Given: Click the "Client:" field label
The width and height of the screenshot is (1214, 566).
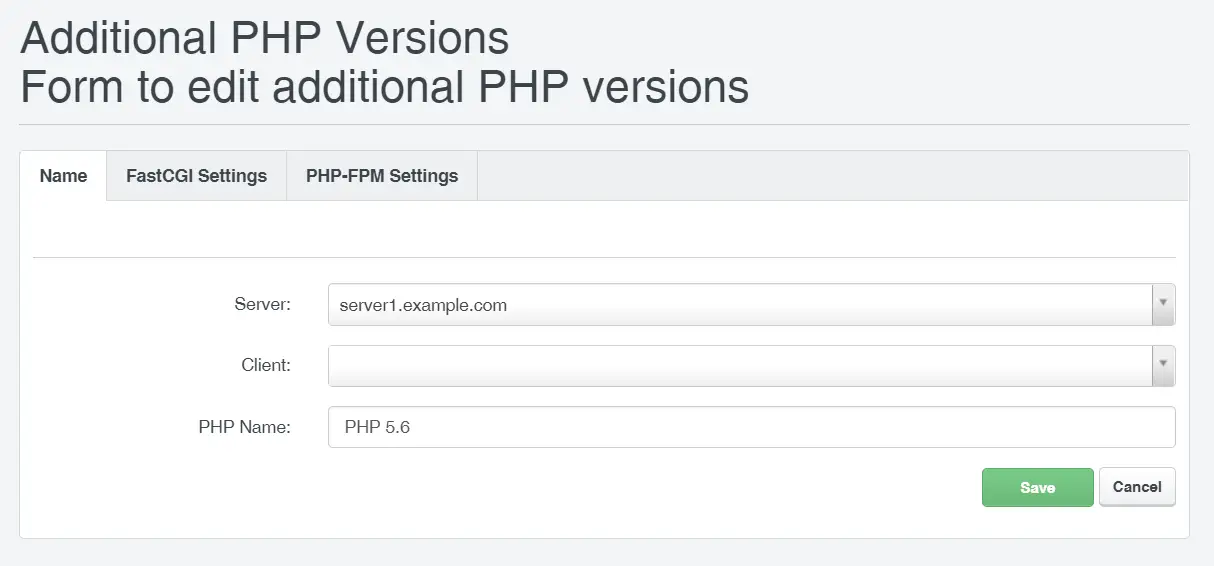Looking at the screenshot, I should pos(266,365).
